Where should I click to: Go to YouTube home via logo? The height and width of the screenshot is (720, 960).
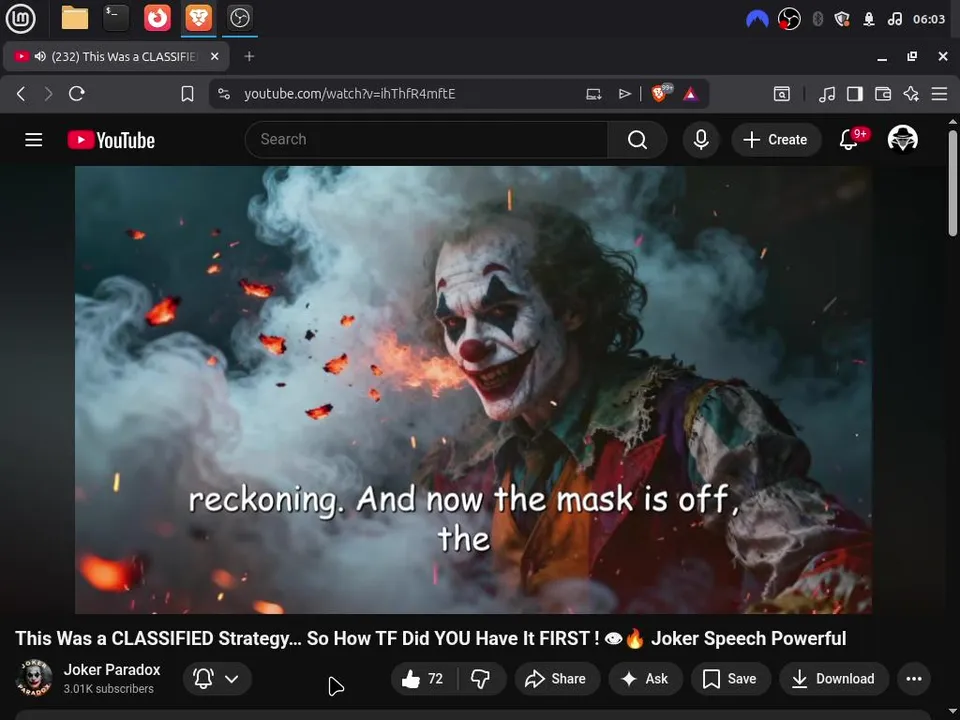111,140
